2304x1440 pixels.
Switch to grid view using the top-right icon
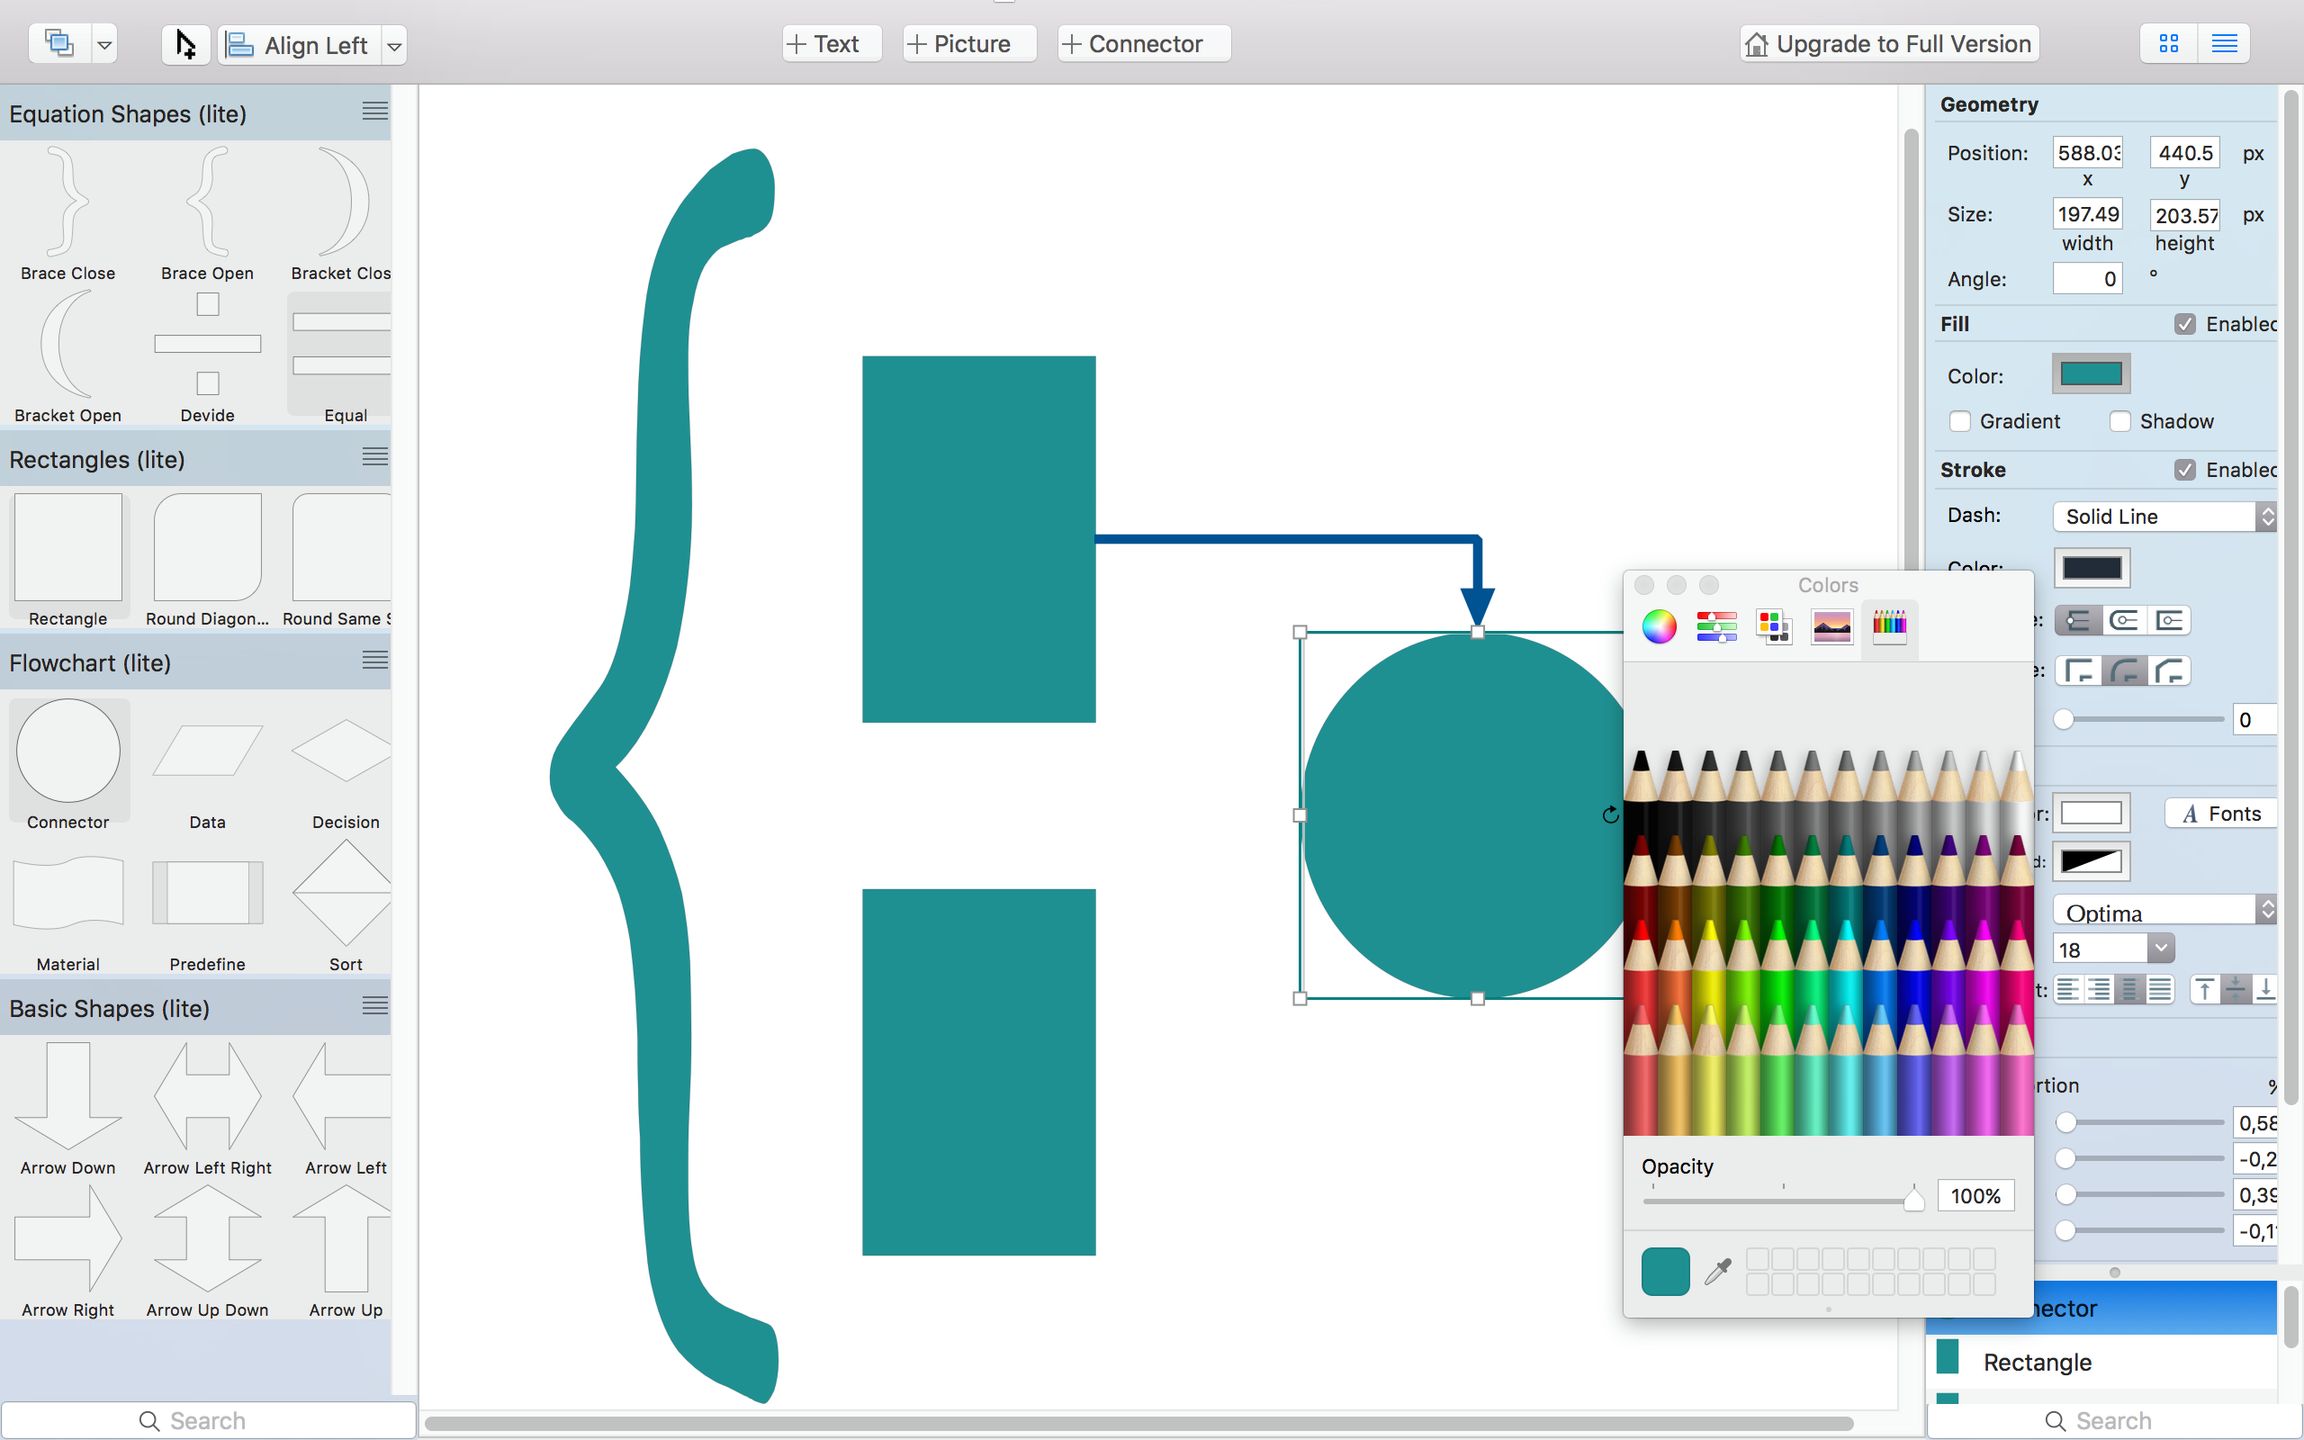point(2168,43)
